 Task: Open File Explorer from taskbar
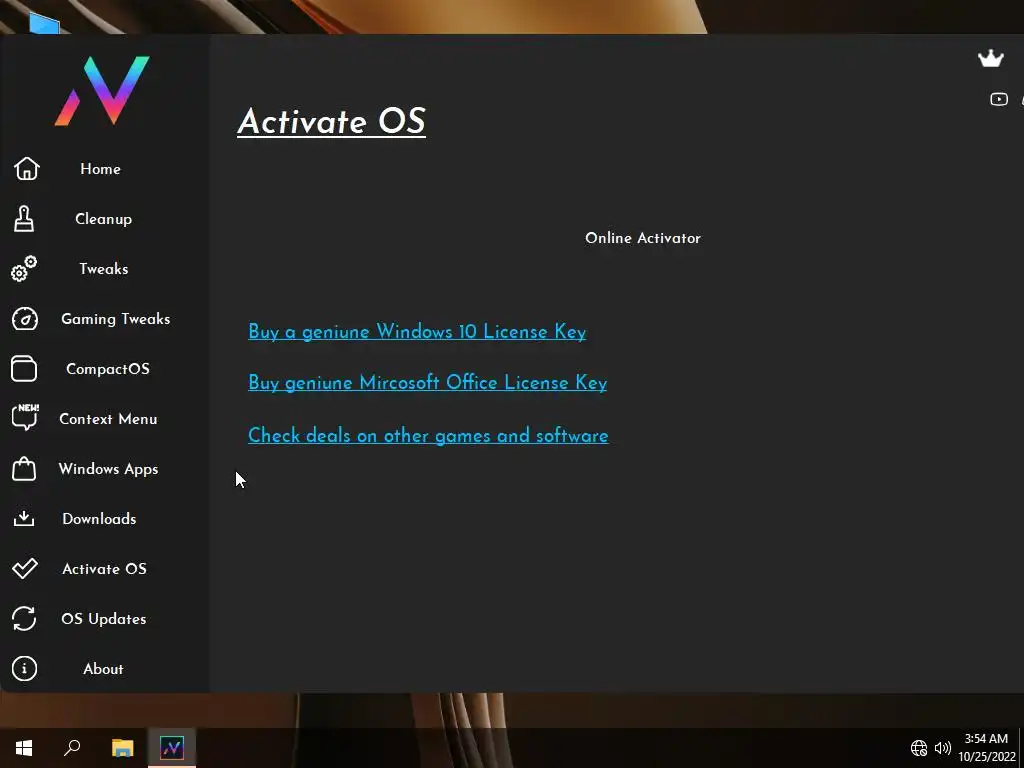(122, 748)
